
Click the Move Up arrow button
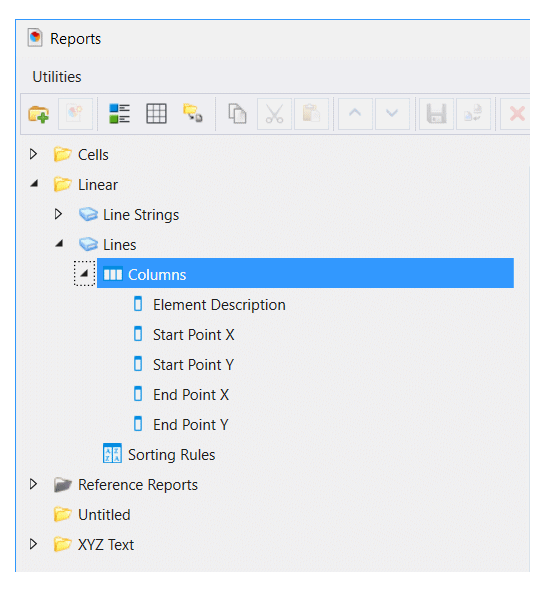(x=355, y=114)
